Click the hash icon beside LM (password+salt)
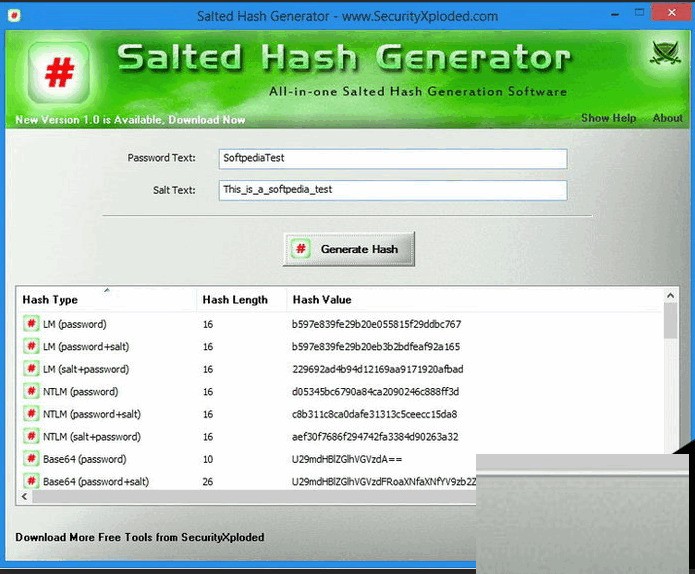This screenshot has height=574, width=695. point(31,346)
